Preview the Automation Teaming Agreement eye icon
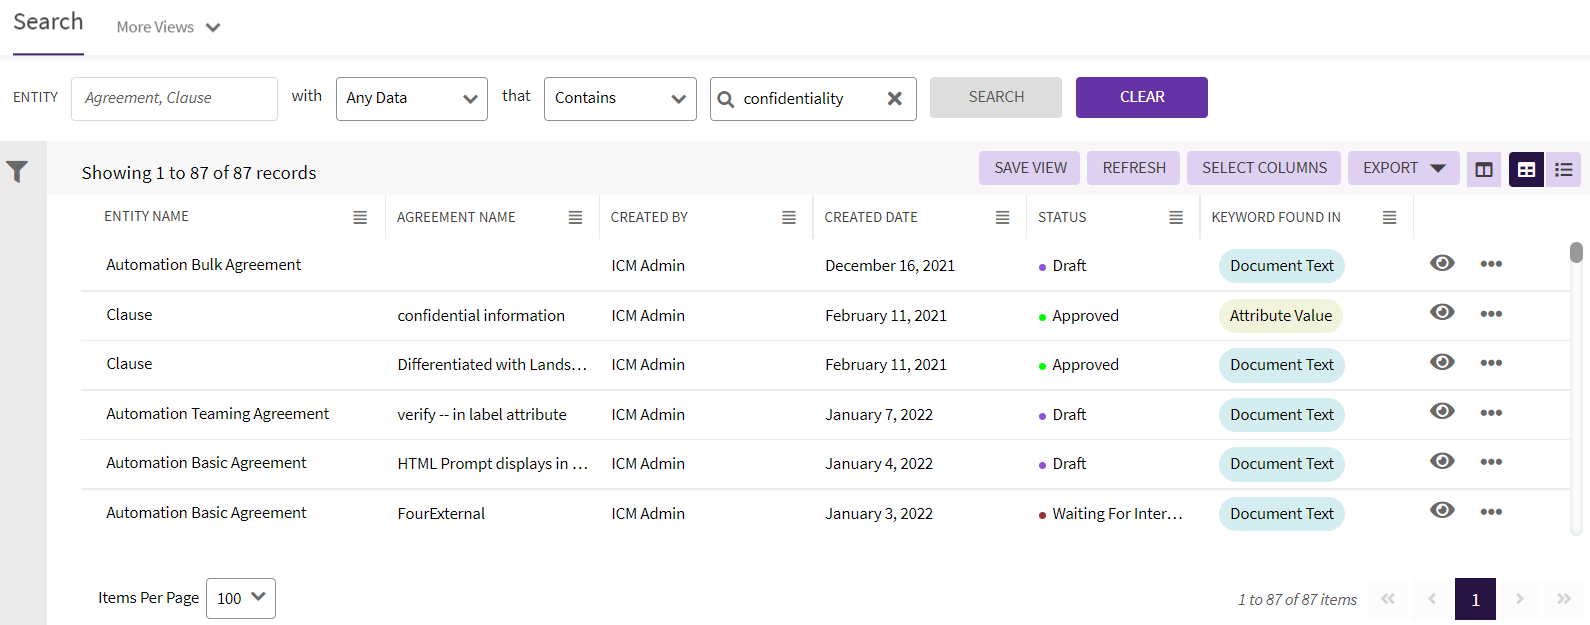The width and height of the screenshot is (1590, 625). click(x=1442, y=411)
